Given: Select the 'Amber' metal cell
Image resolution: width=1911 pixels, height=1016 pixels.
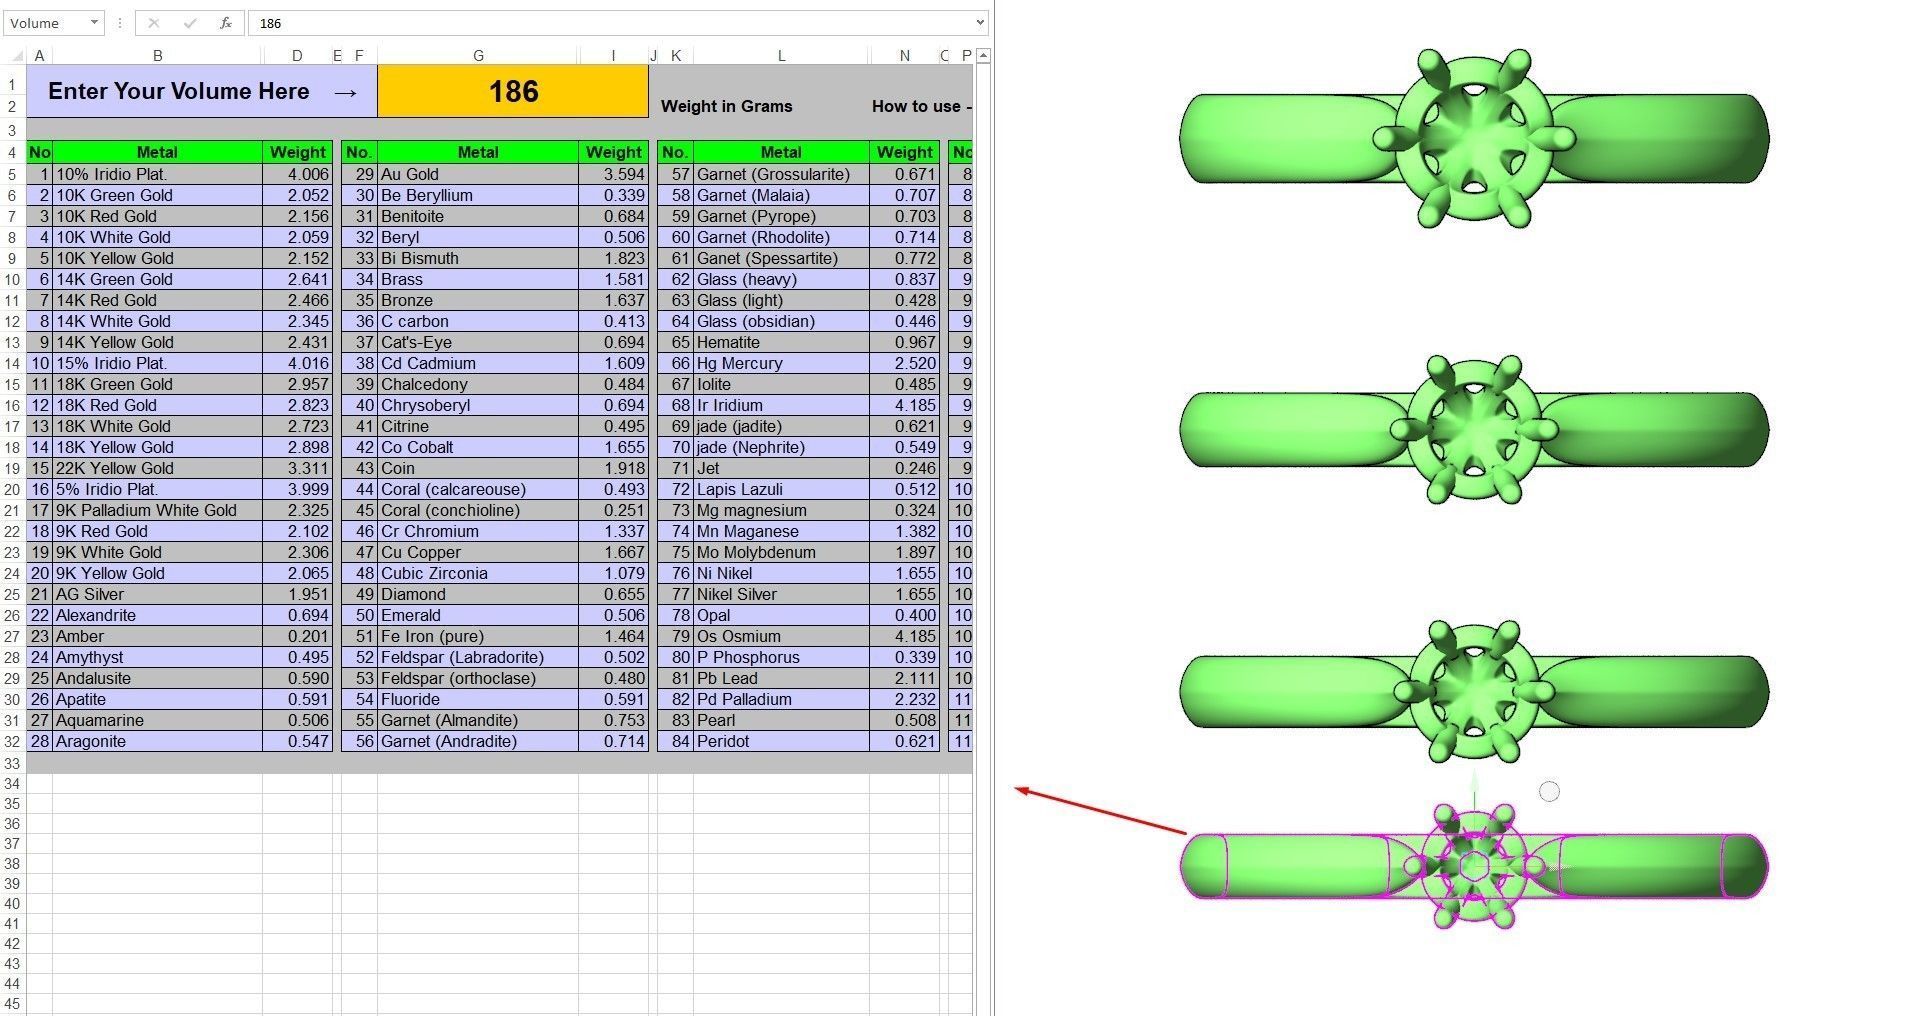Looking at the screenshot, I should pyautogui.click(x=157, y=636).
